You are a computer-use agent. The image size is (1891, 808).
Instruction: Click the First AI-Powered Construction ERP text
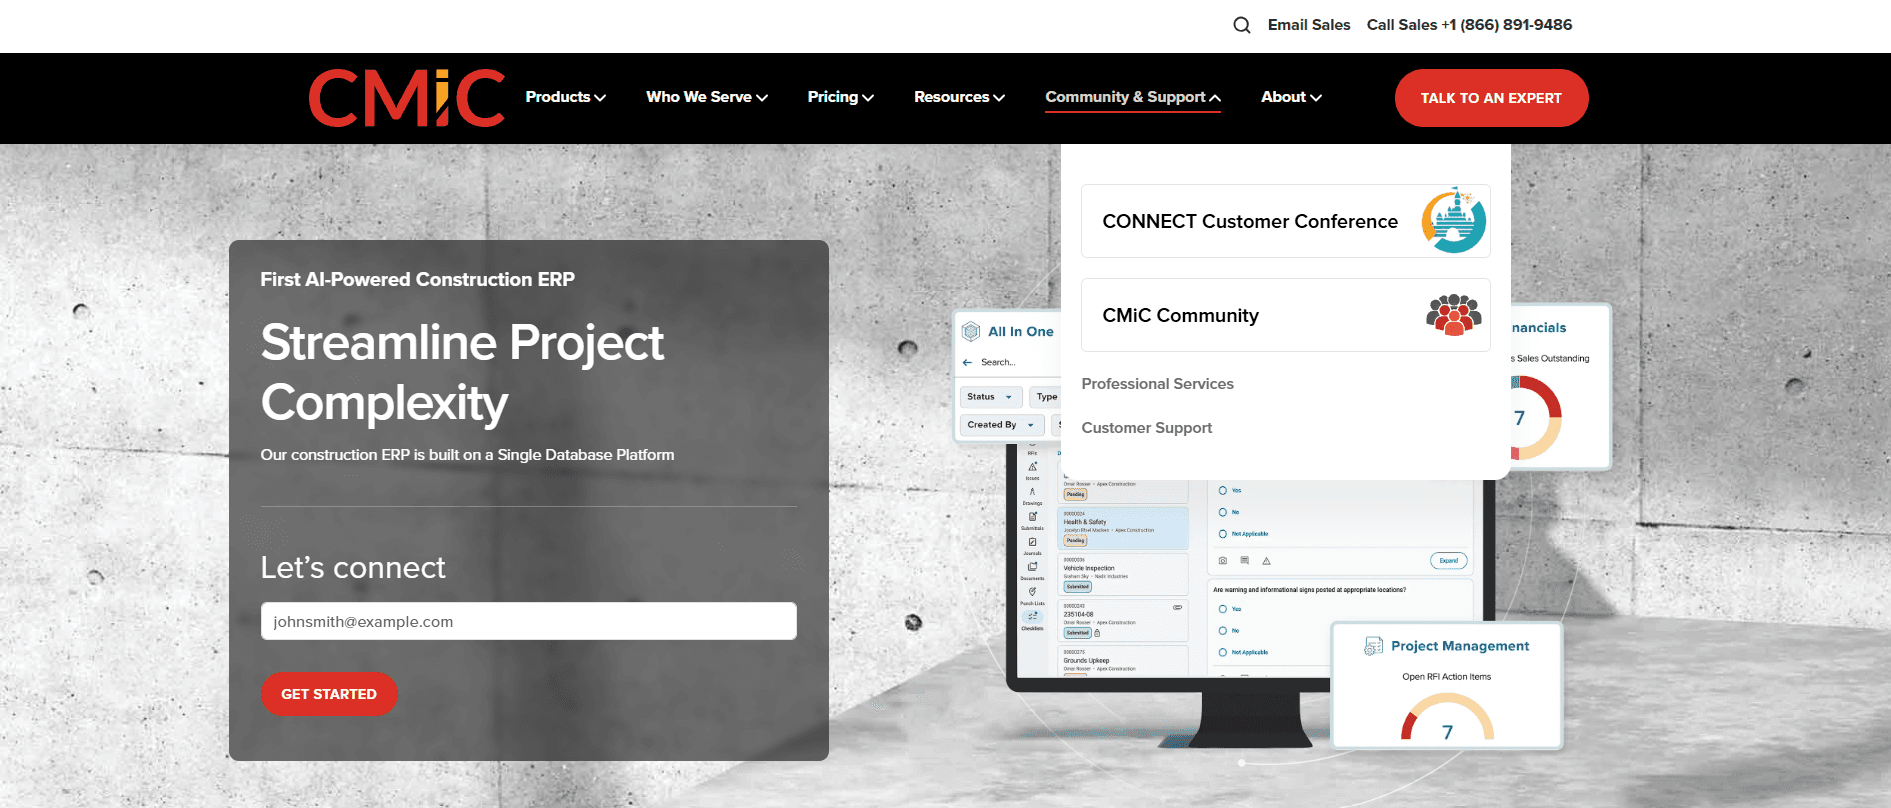[x=417, y=280]
